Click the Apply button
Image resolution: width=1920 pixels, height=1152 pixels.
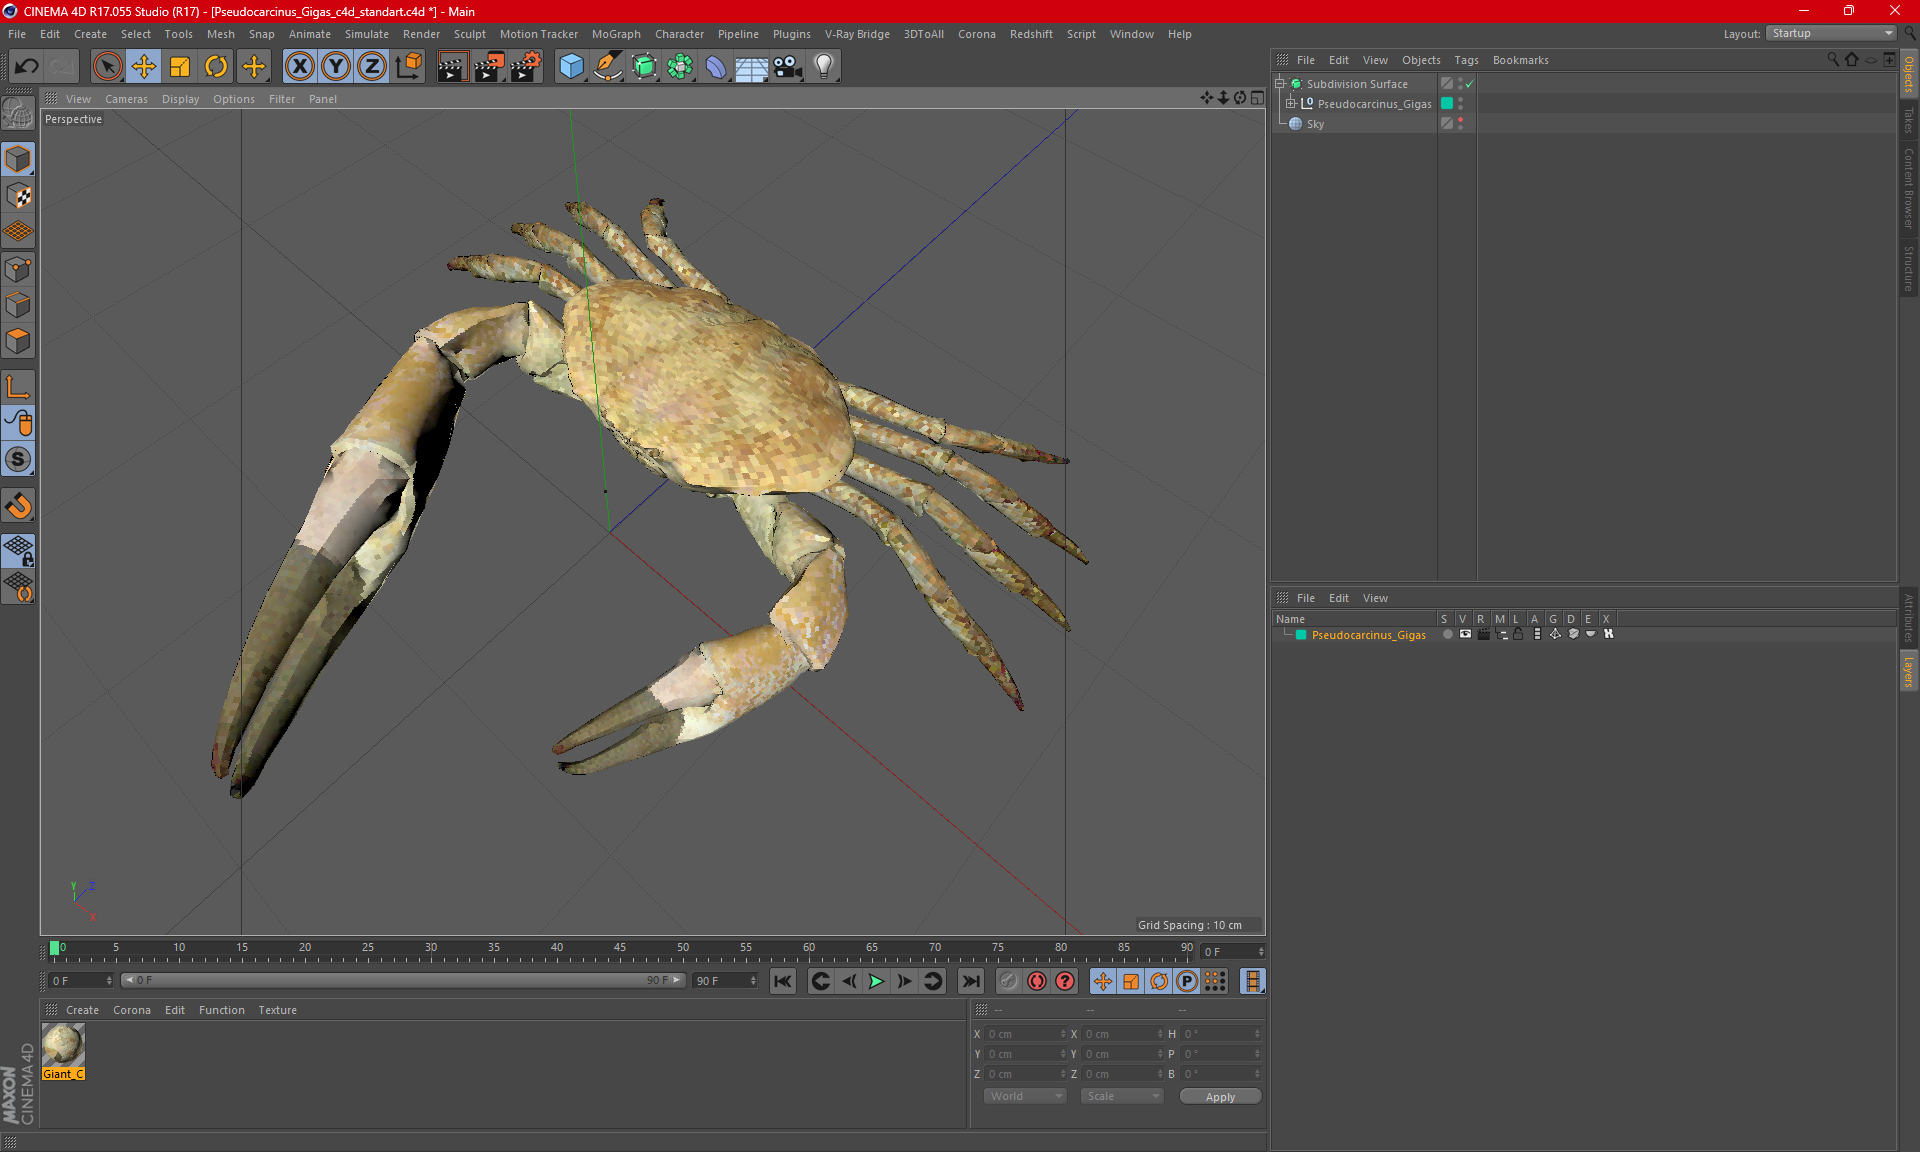pos(1220,1097)
